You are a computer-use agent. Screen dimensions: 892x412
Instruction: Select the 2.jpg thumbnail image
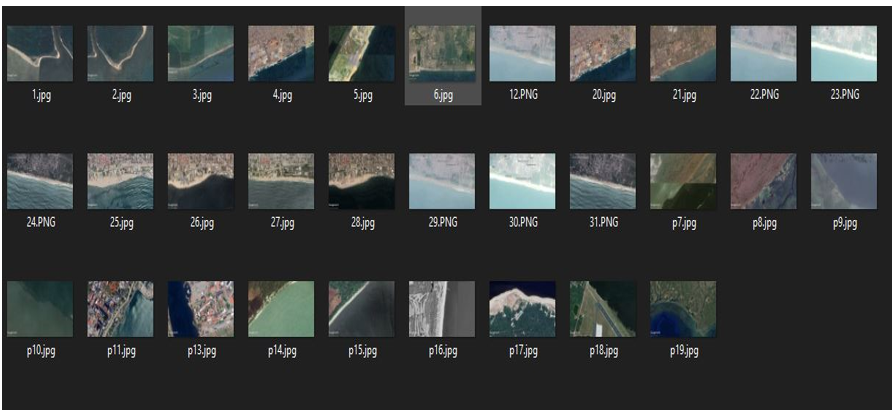[120, 53]
